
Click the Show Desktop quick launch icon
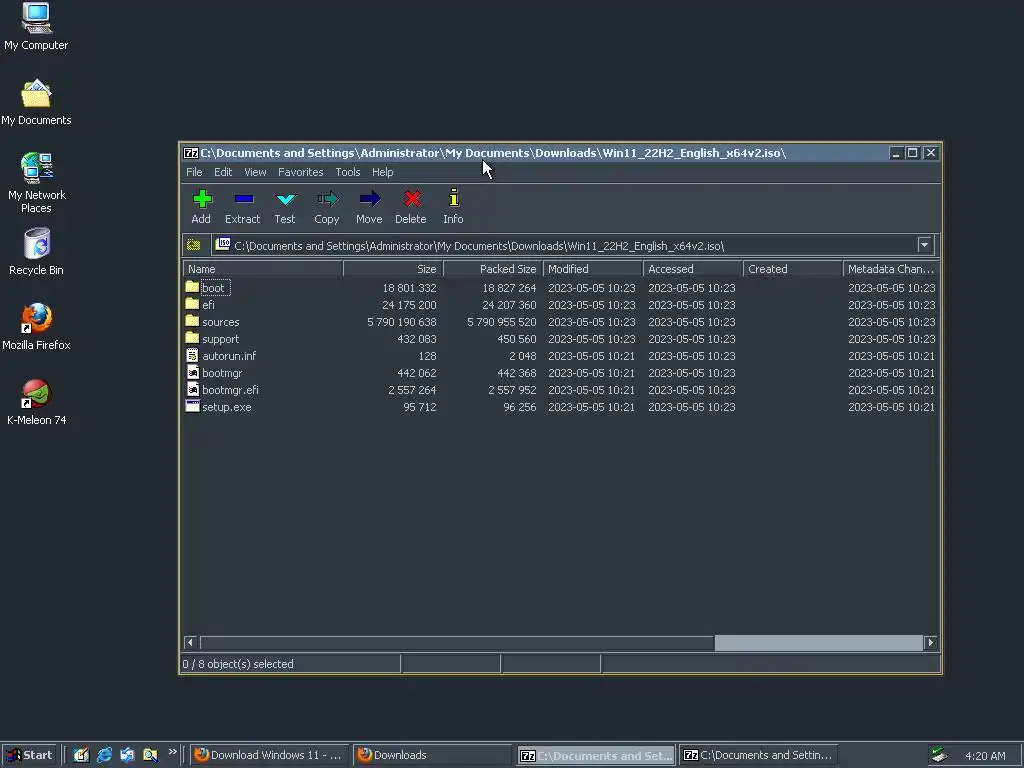[81, 755]
